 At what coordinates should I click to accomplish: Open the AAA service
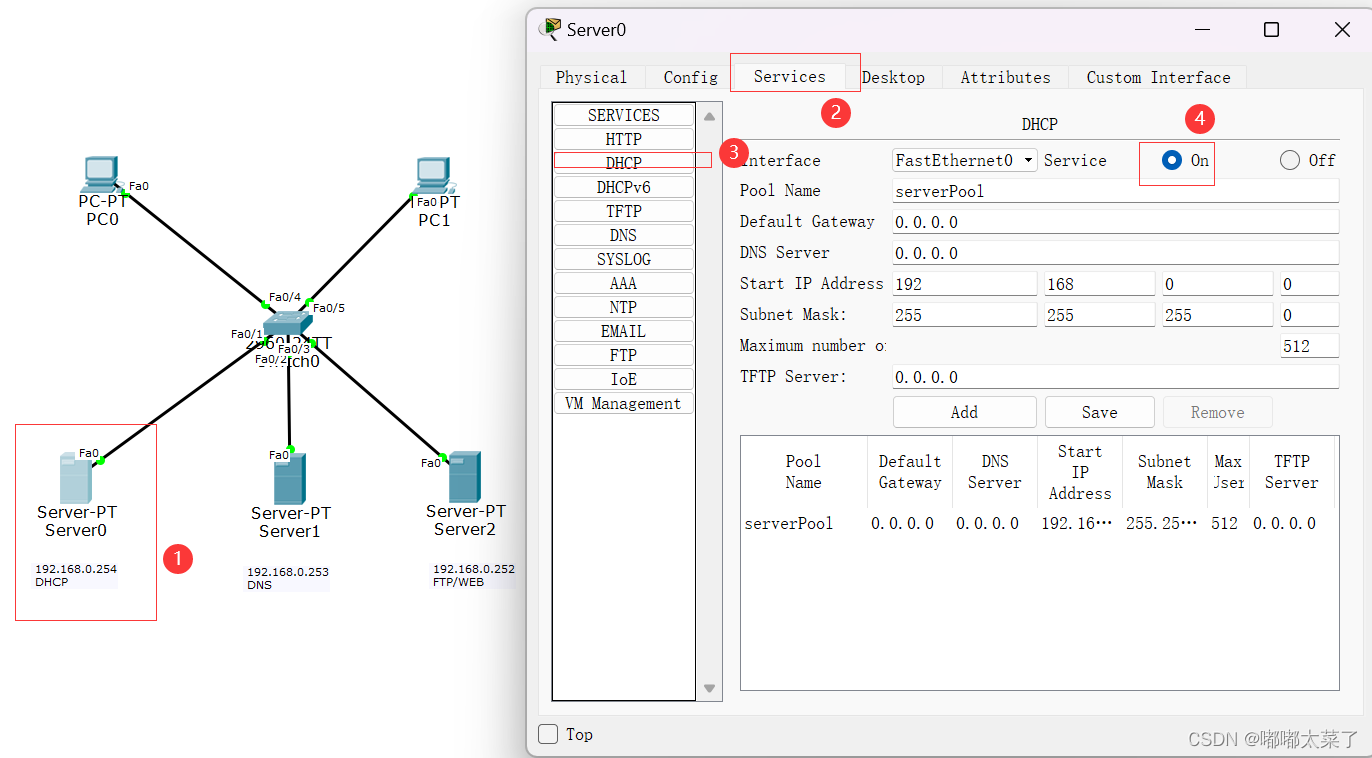click(624, 283)
